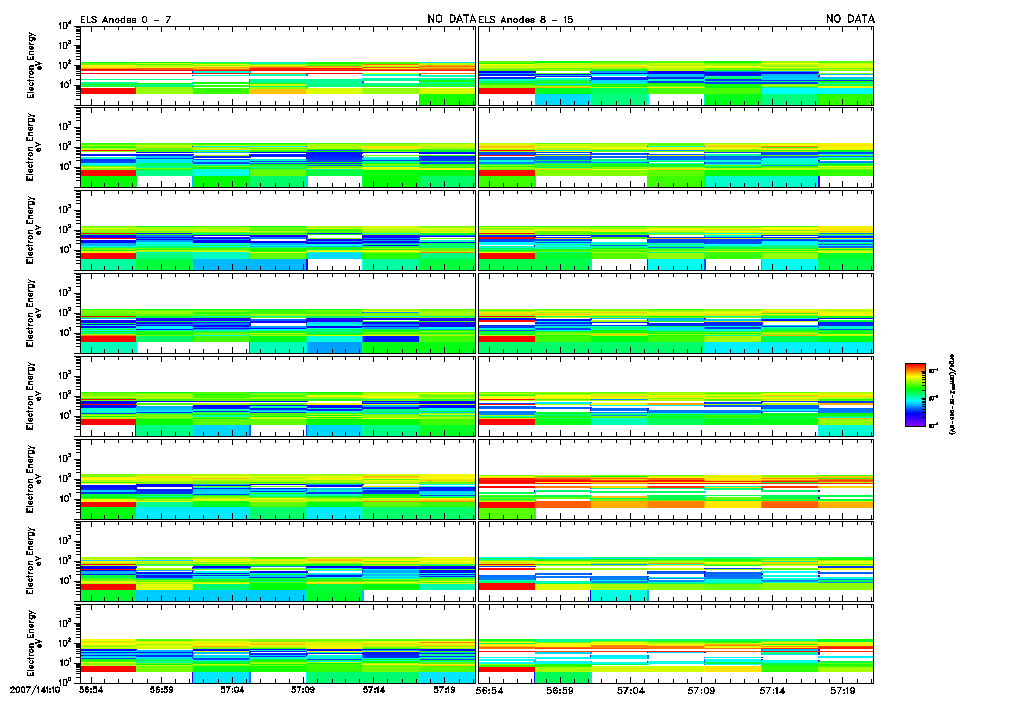
Task: Click the 56:59 tick under Anodes 8 - 15 column
Action: (x=560, y=690)
